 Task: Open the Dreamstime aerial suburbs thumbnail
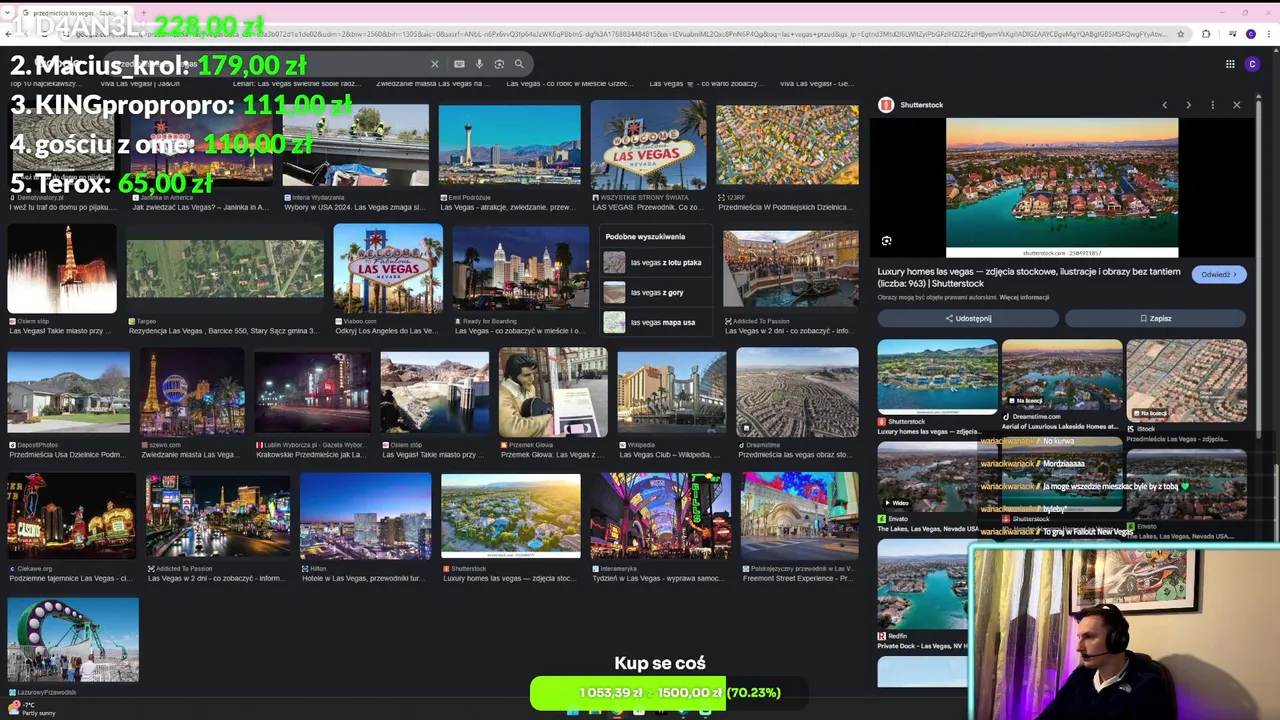click(x=797, y=393)
